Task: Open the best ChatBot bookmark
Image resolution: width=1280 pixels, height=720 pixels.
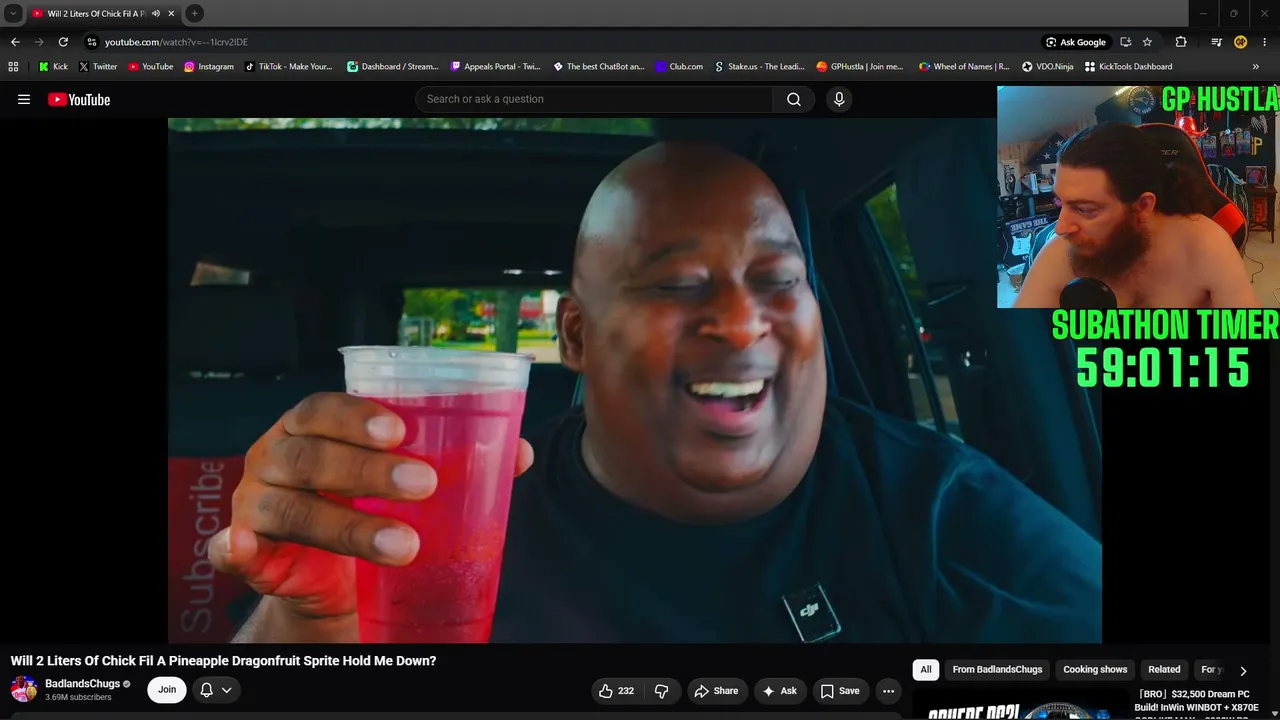Action: [x=598, y=67]
